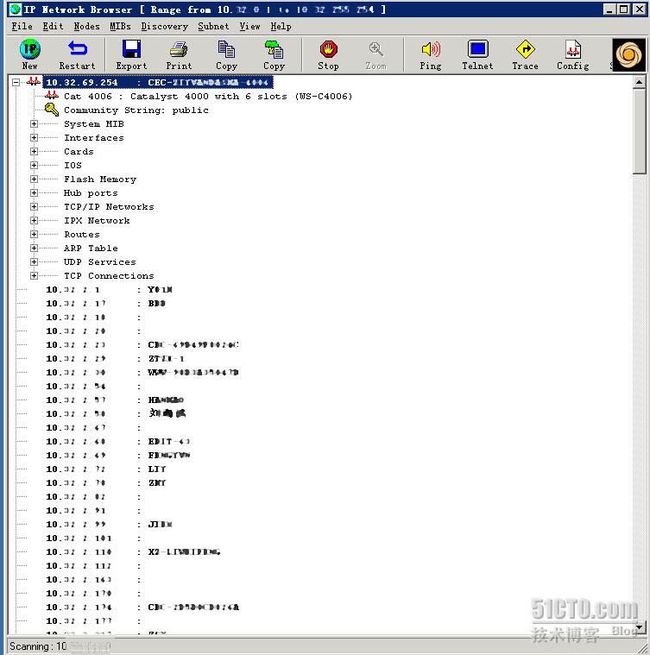Stop the network scan

click(x=328, y=49)
